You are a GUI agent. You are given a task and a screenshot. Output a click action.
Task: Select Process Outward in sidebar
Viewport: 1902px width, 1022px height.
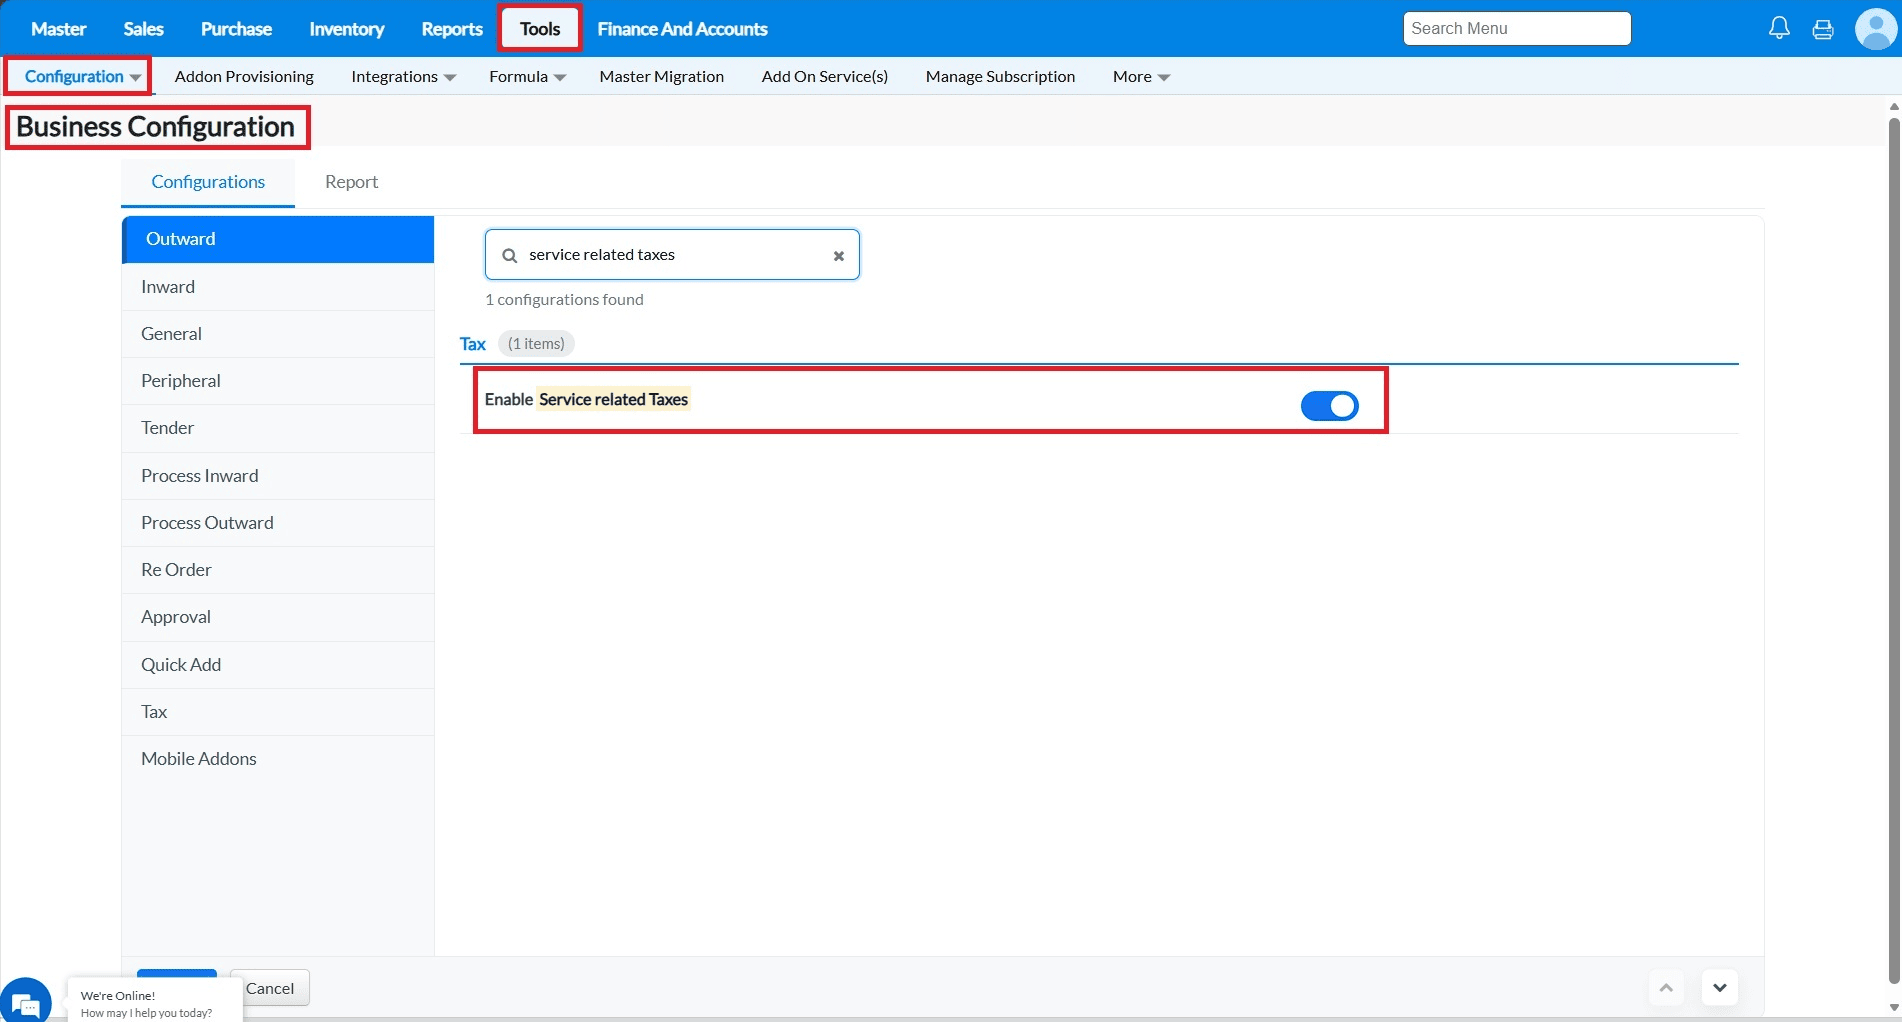tap(278, 523)
